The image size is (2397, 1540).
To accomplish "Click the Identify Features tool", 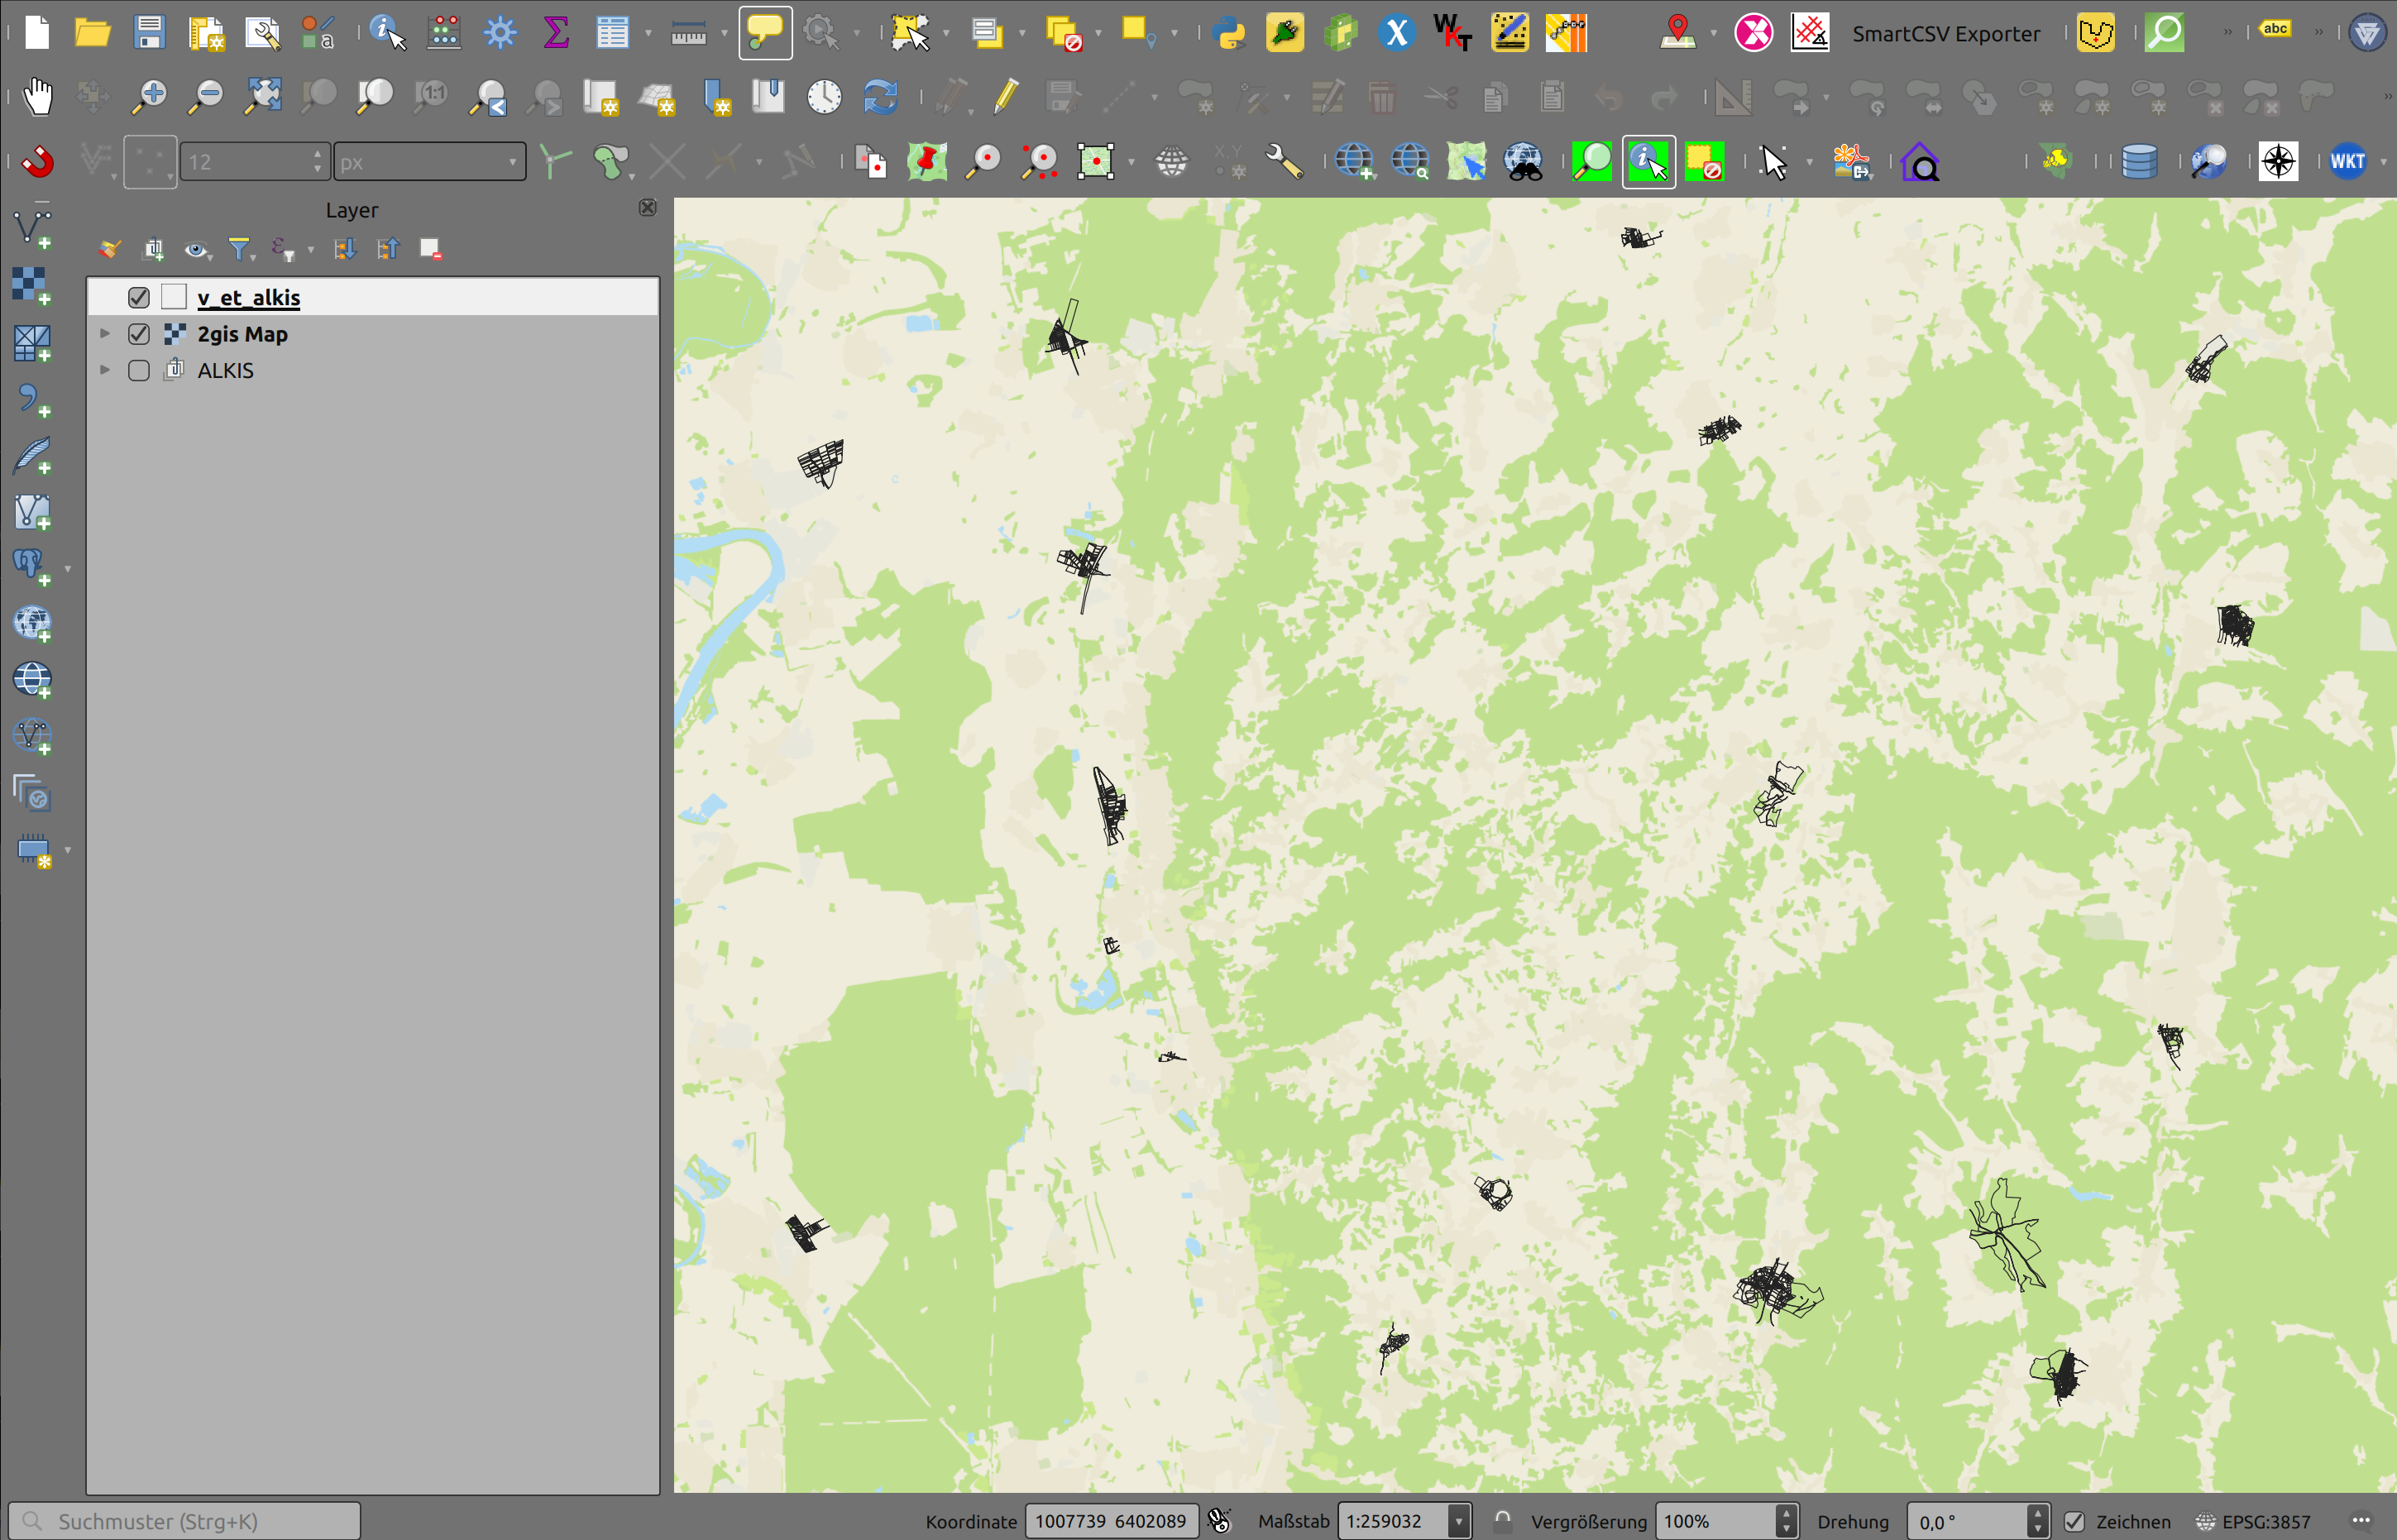I will pos(387,33).
